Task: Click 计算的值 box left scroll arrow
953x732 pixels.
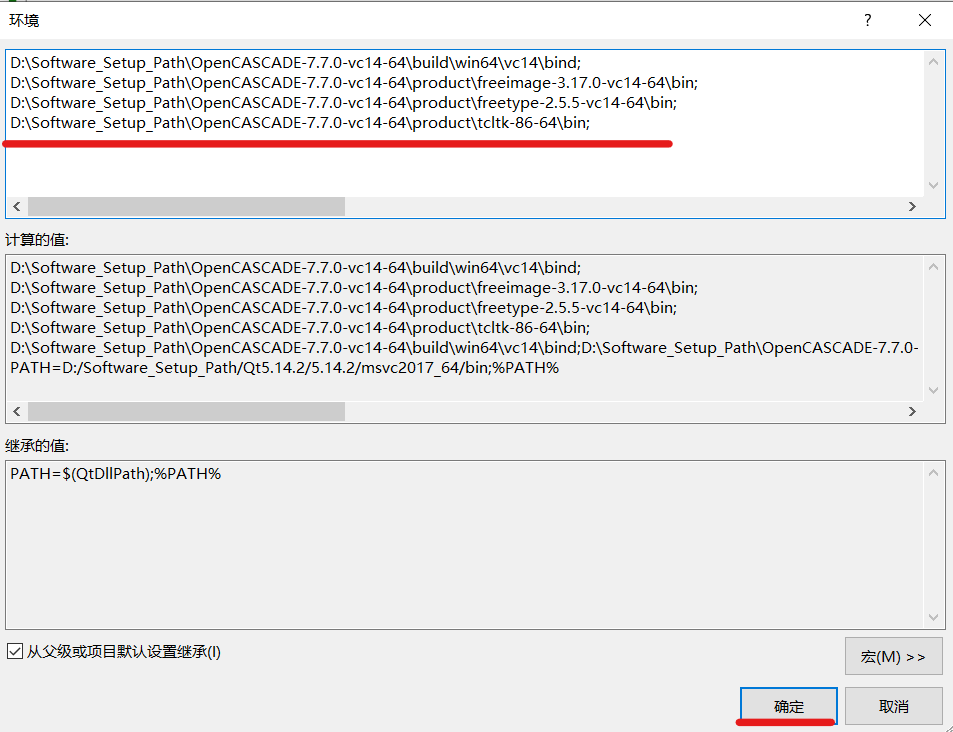Action: tap(17, 412)
